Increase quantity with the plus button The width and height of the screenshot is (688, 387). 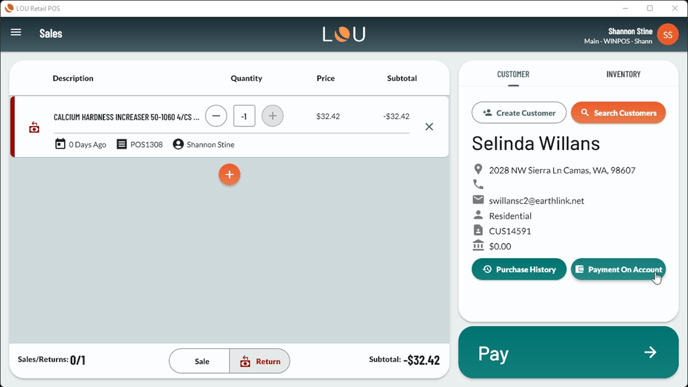point(272,116)
